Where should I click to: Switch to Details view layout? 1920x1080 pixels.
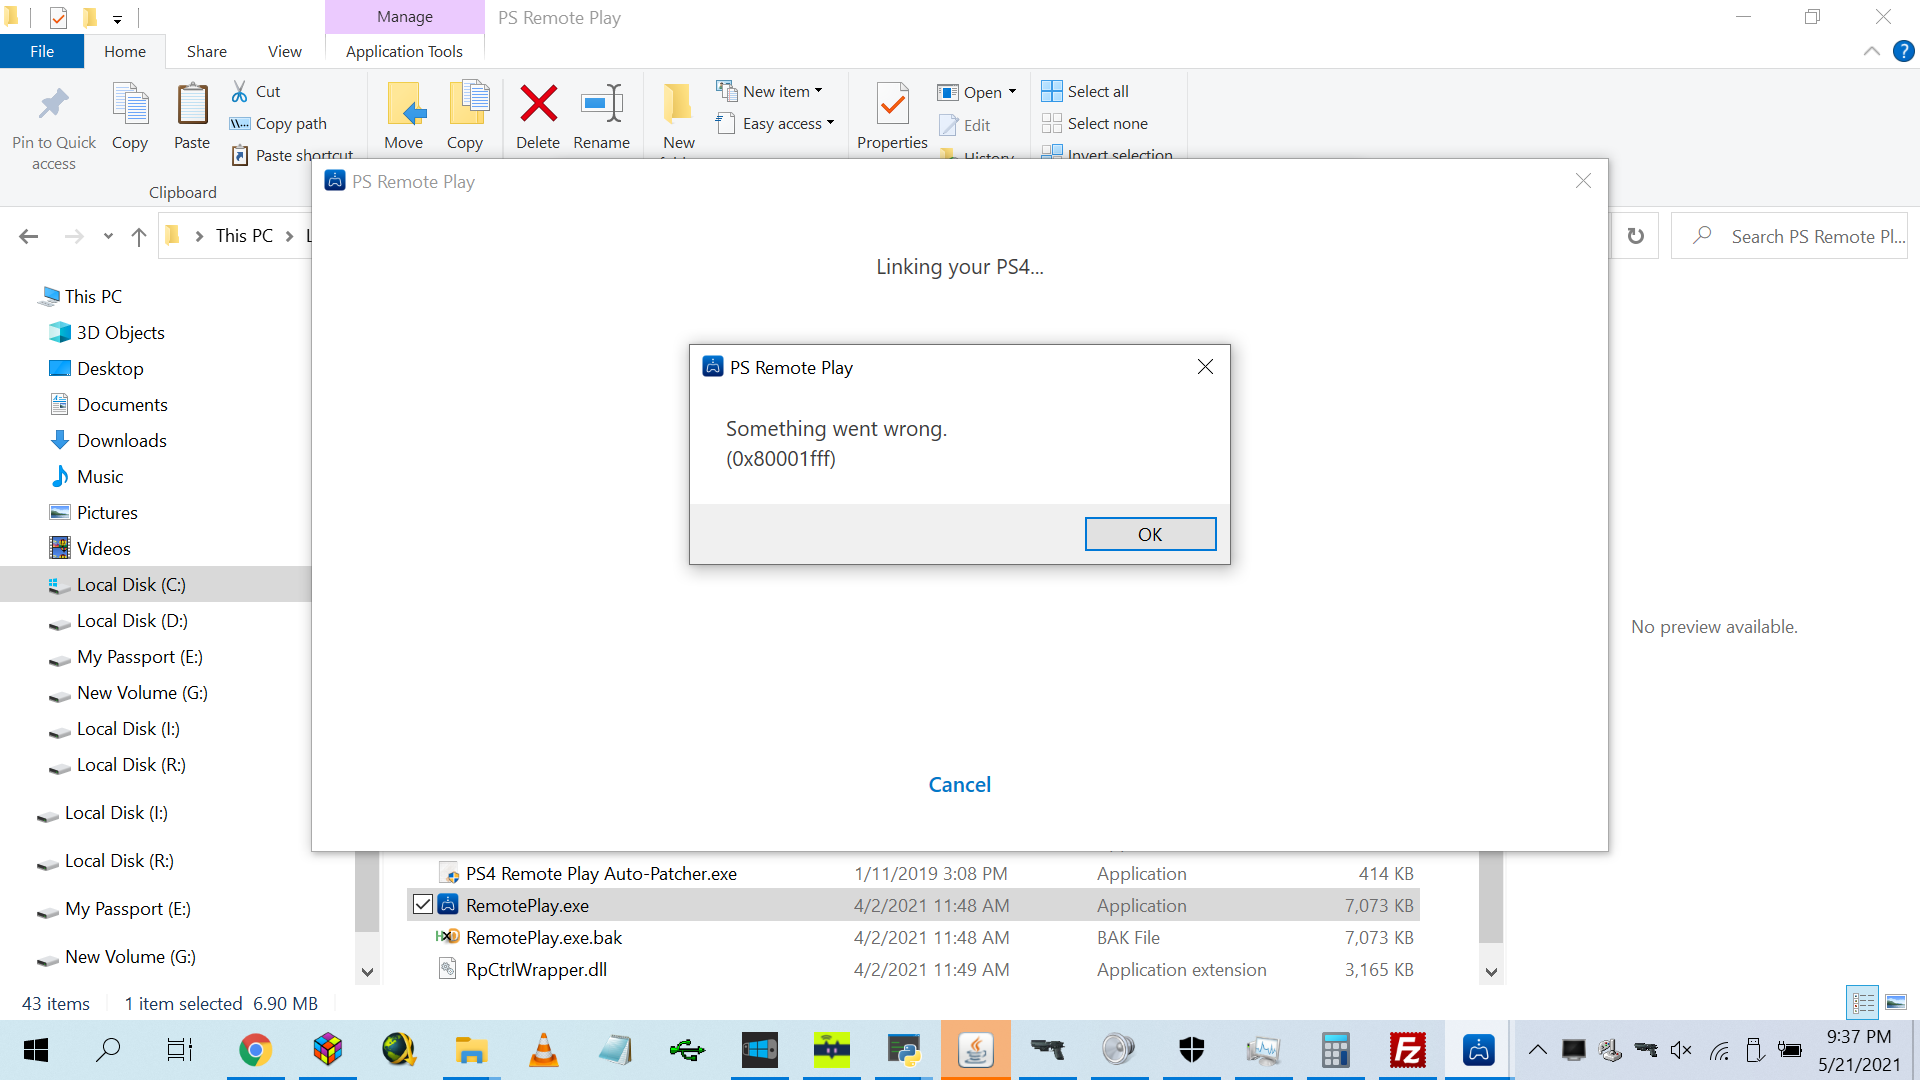[1863, 1002]
